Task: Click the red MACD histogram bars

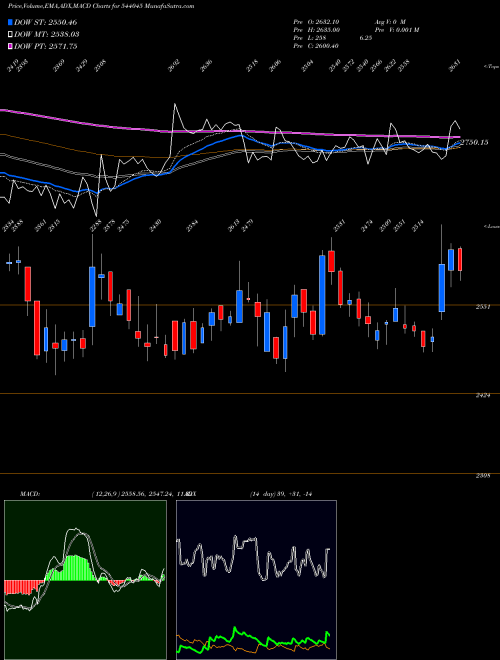Action: (x=23, y=587)
